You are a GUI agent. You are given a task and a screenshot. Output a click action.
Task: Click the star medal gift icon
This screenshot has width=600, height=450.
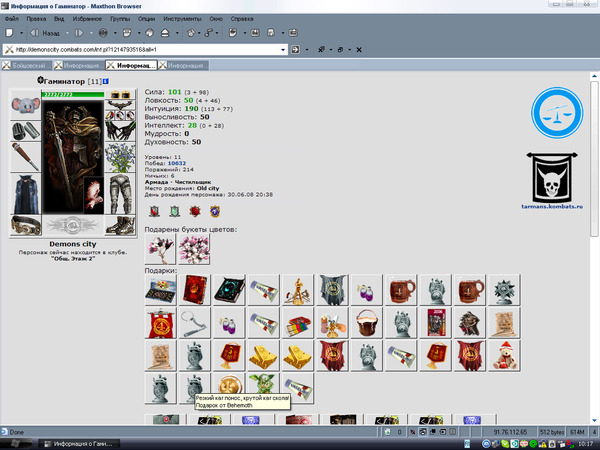pyautogui.click(x=504, y=290)
